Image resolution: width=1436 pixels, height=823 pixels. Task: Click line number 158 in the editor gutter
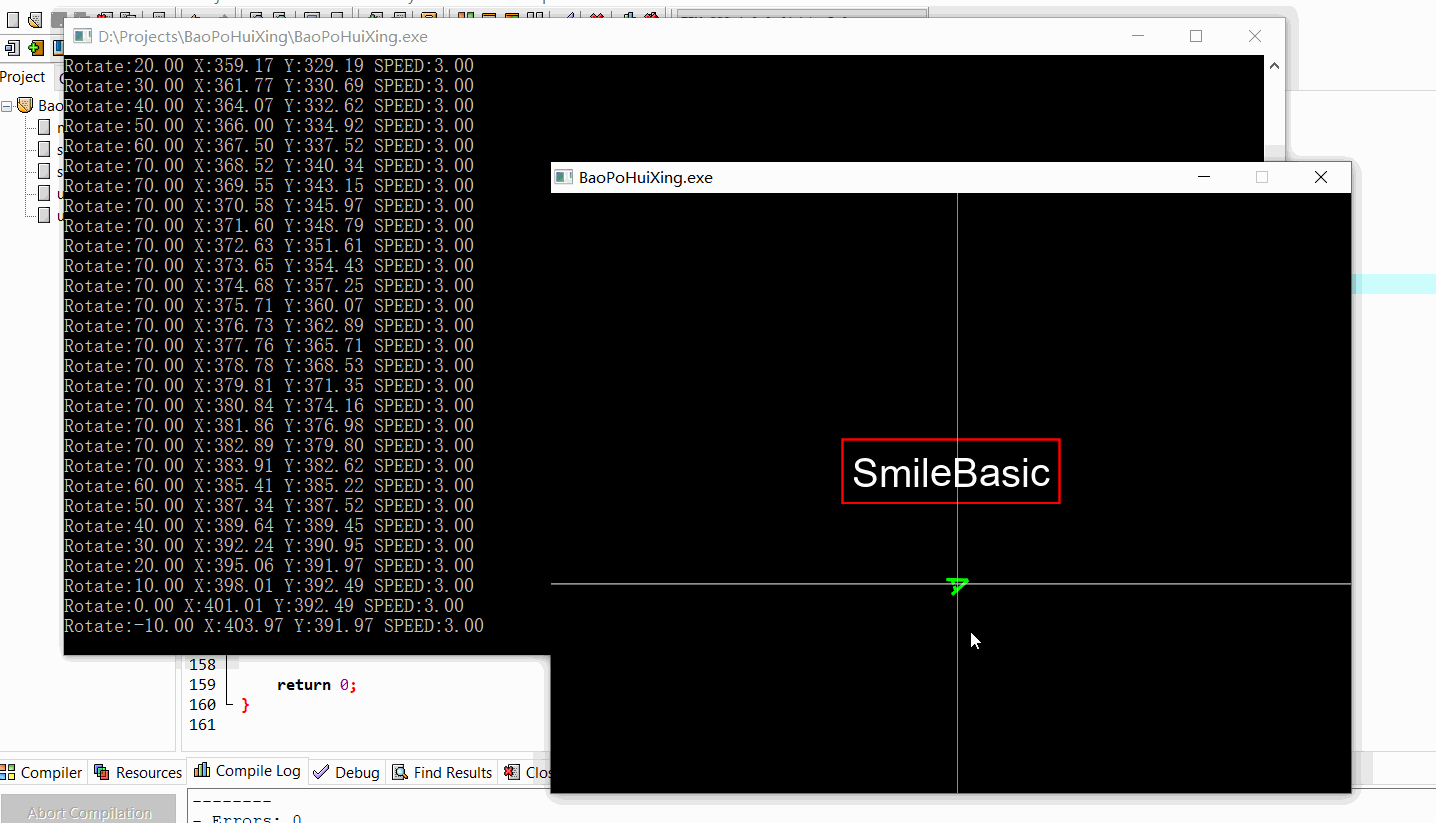[202, 664]
